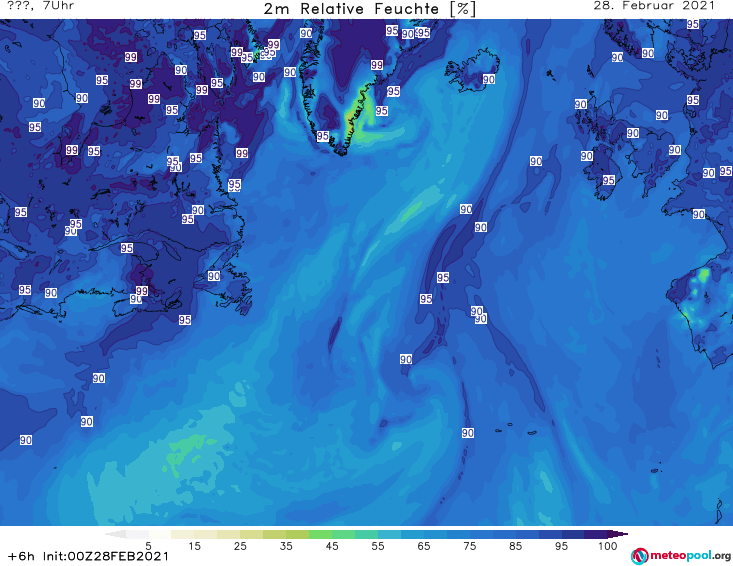Click the '90' contour label west of the Azores

[x=468, y=433]
